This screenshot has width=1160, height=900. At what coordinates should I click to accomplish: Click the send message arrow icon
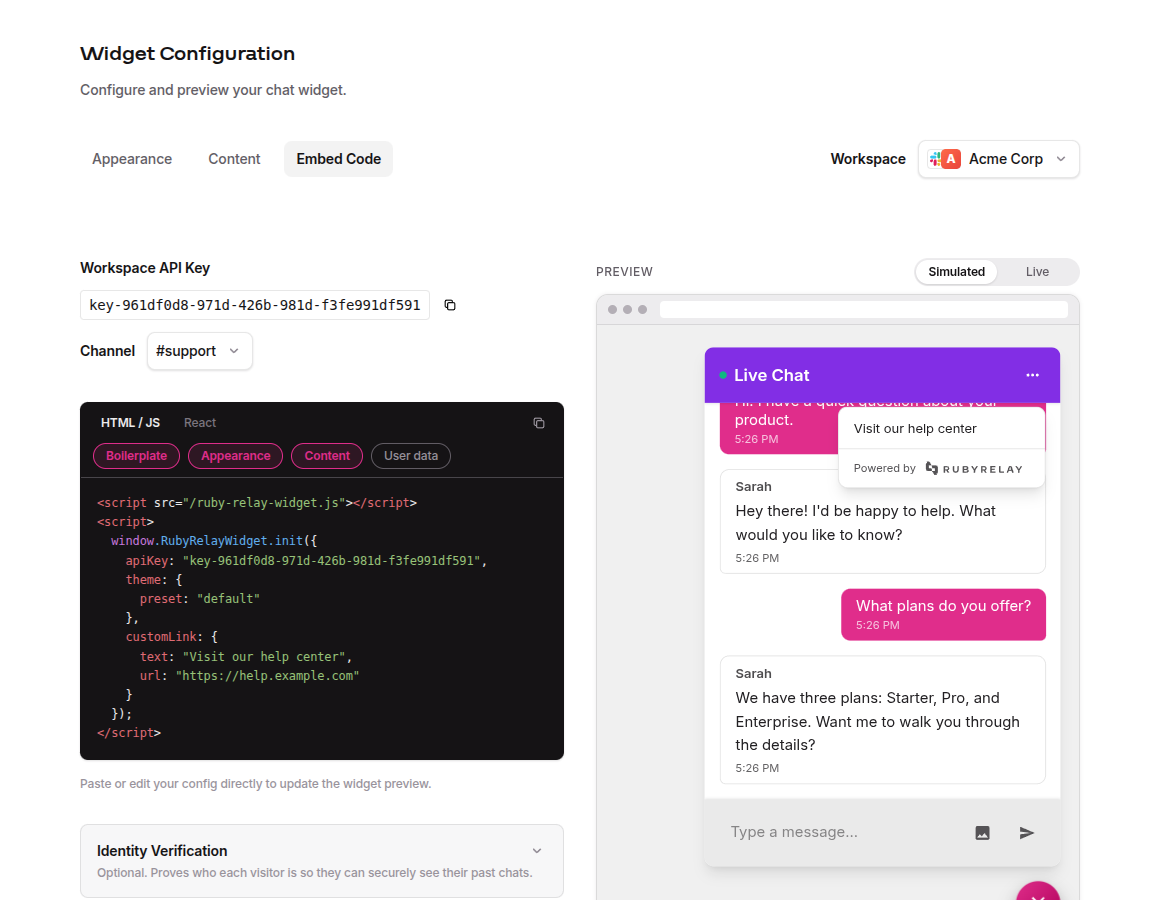tap(1026, 833)
